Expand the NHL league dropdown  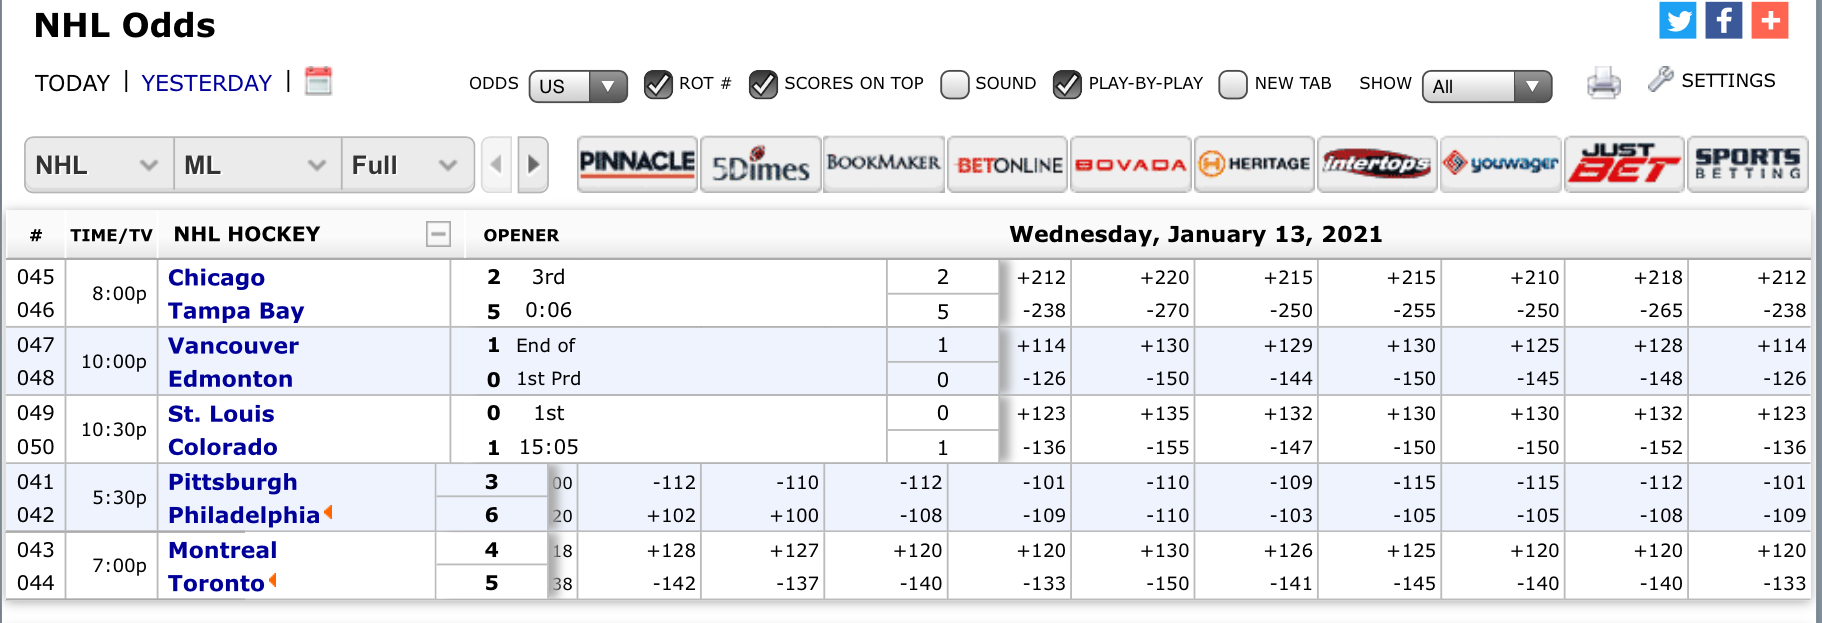pyautogui.click(x=97, y=165)
